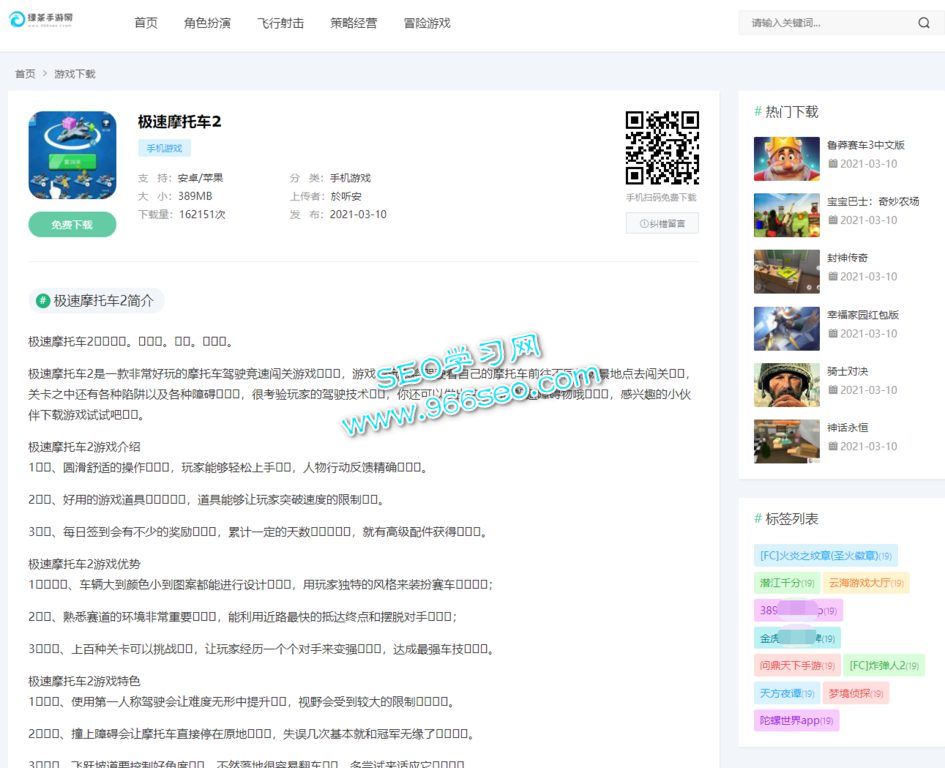This screenshot has height=768, width=945.
Task: Click the 骑士对决 thumbnail
Action: tap(786, 385)
